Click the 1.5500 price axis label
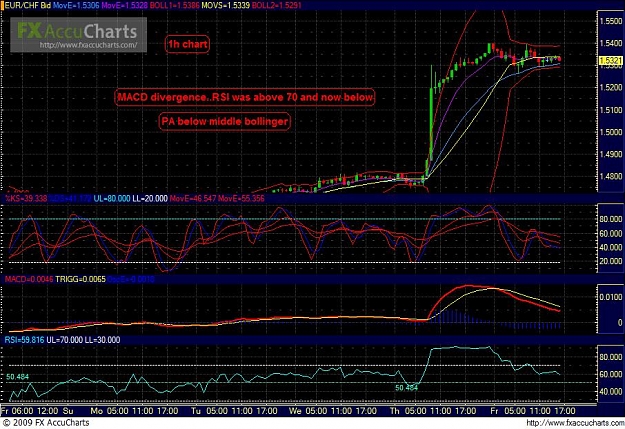The image size is (625, 429). [x=611, y=21]
